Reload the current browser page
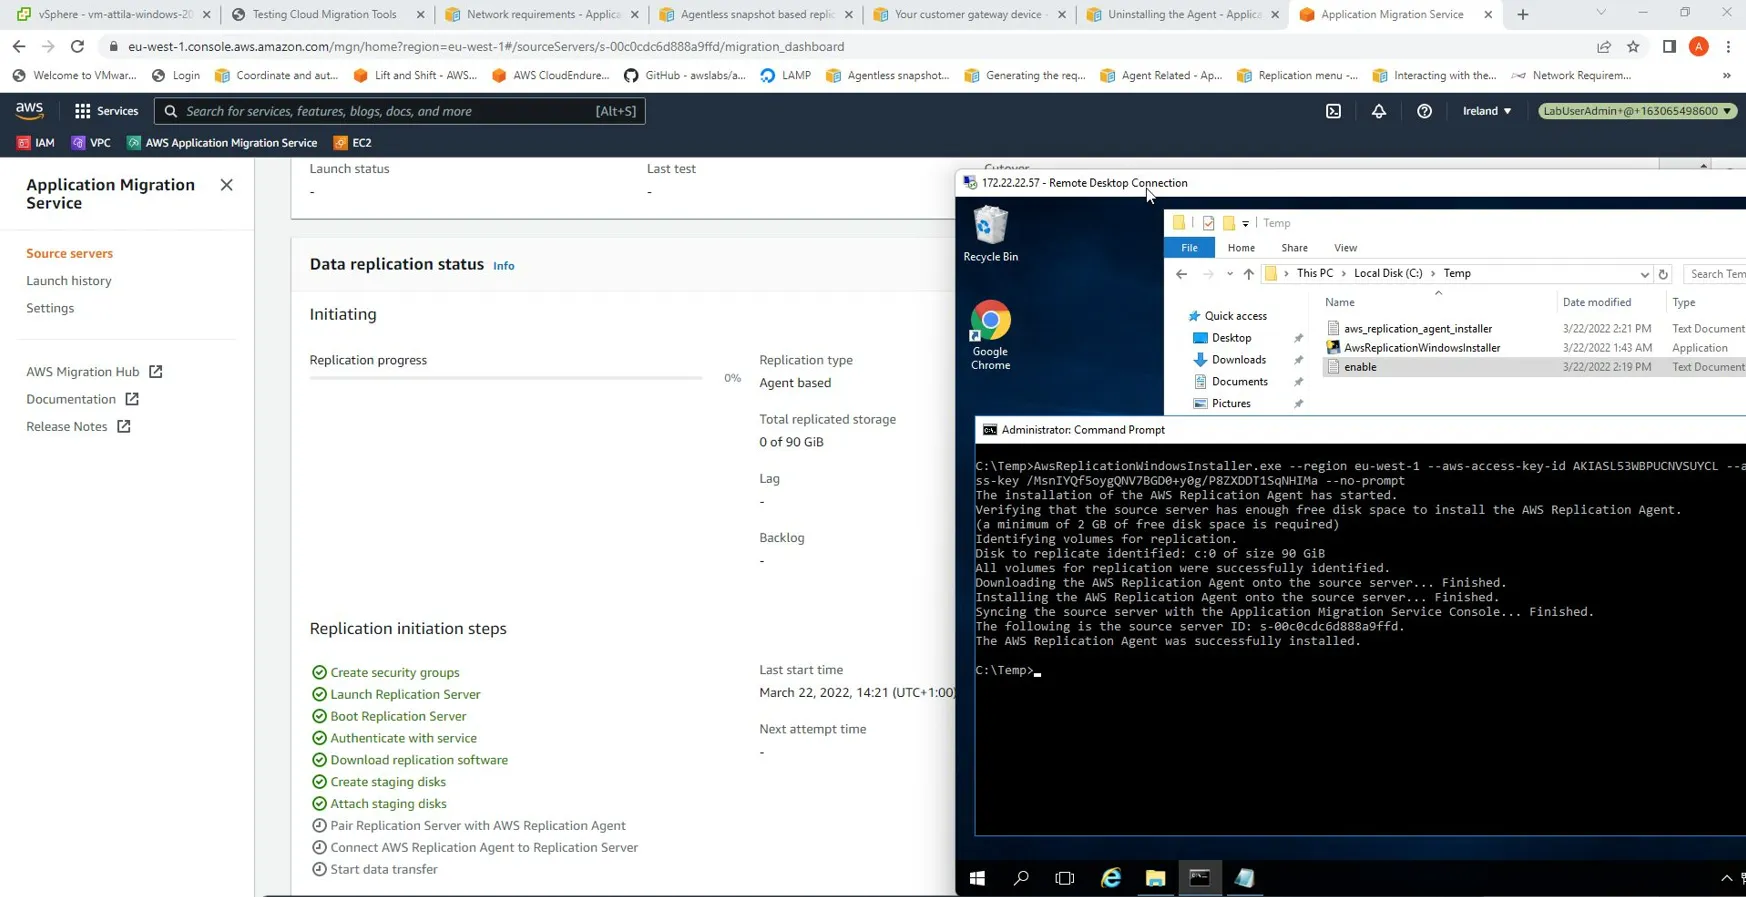Screen dimensions: 1746x897 coord(77,46)
